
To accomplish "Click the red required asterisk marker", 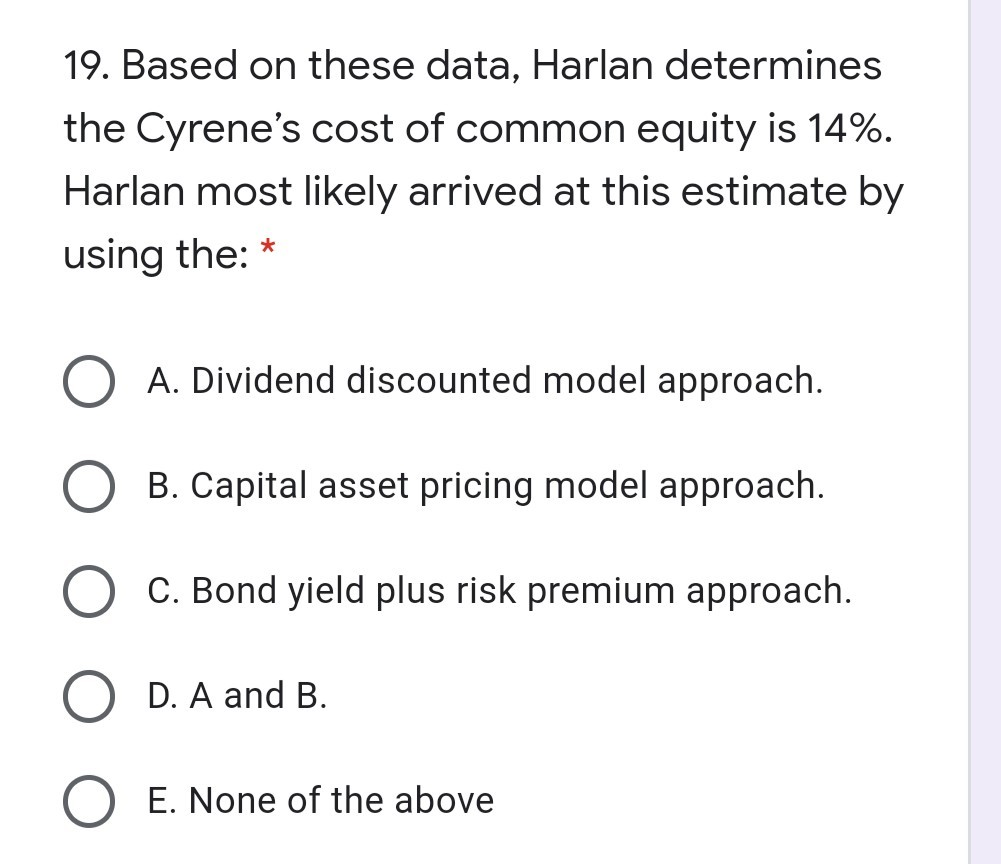I will pos(266,246).
